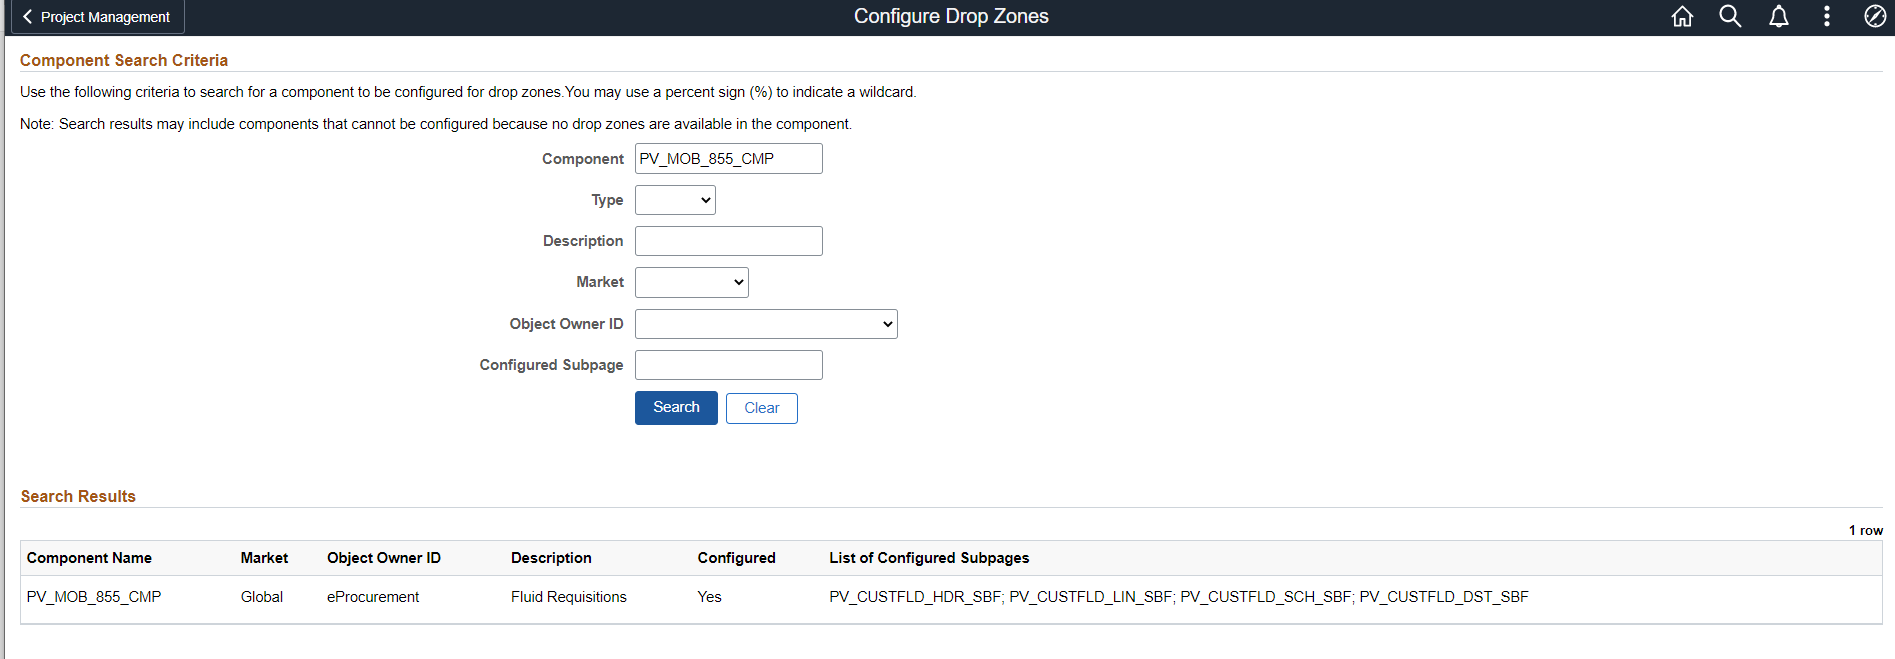Click into the Description text field
The height and width of the screenshot is (659, 1895).
click(728, 241)
